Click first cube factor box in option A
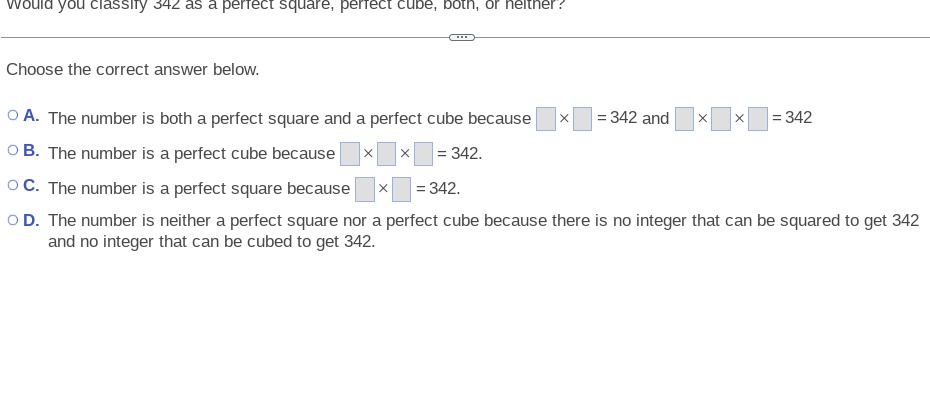Screen dimensions: 930x395 (684, 119)
